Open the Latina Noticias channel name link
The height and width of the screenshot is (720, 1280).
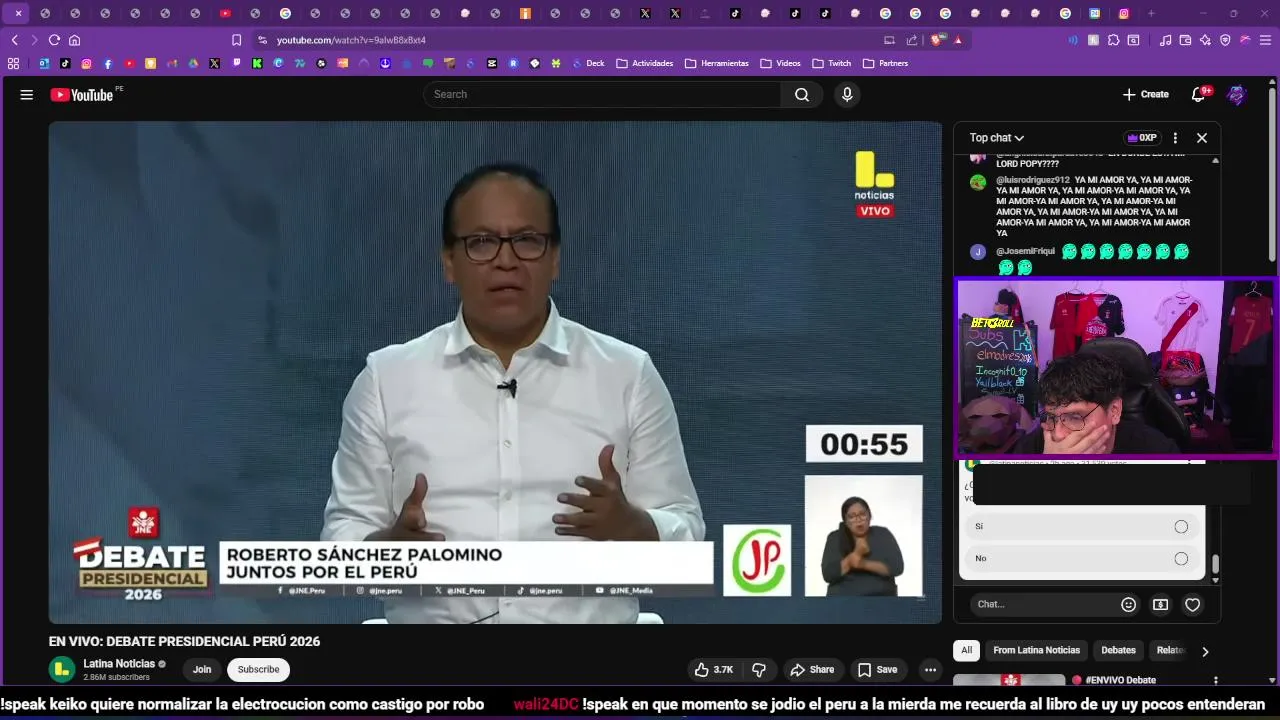[x=119, y=664]
